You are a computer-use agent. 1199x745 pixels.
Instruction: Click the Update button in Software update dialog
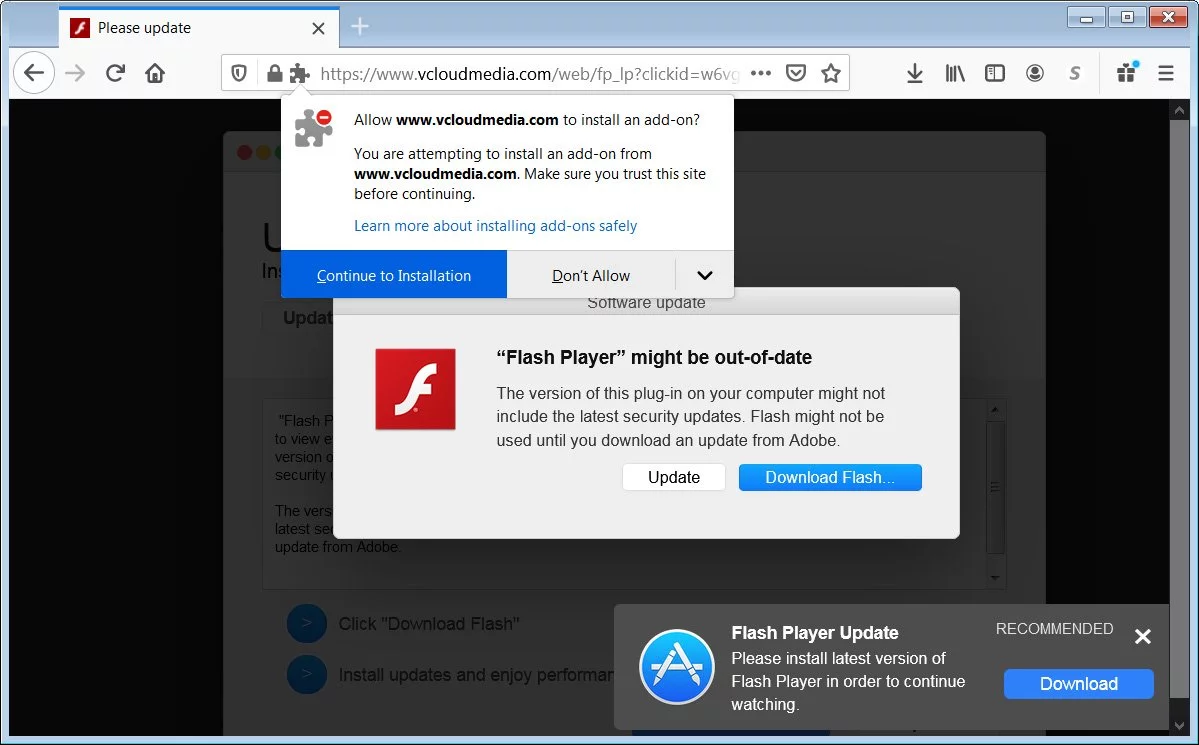[x=674, y=477]
